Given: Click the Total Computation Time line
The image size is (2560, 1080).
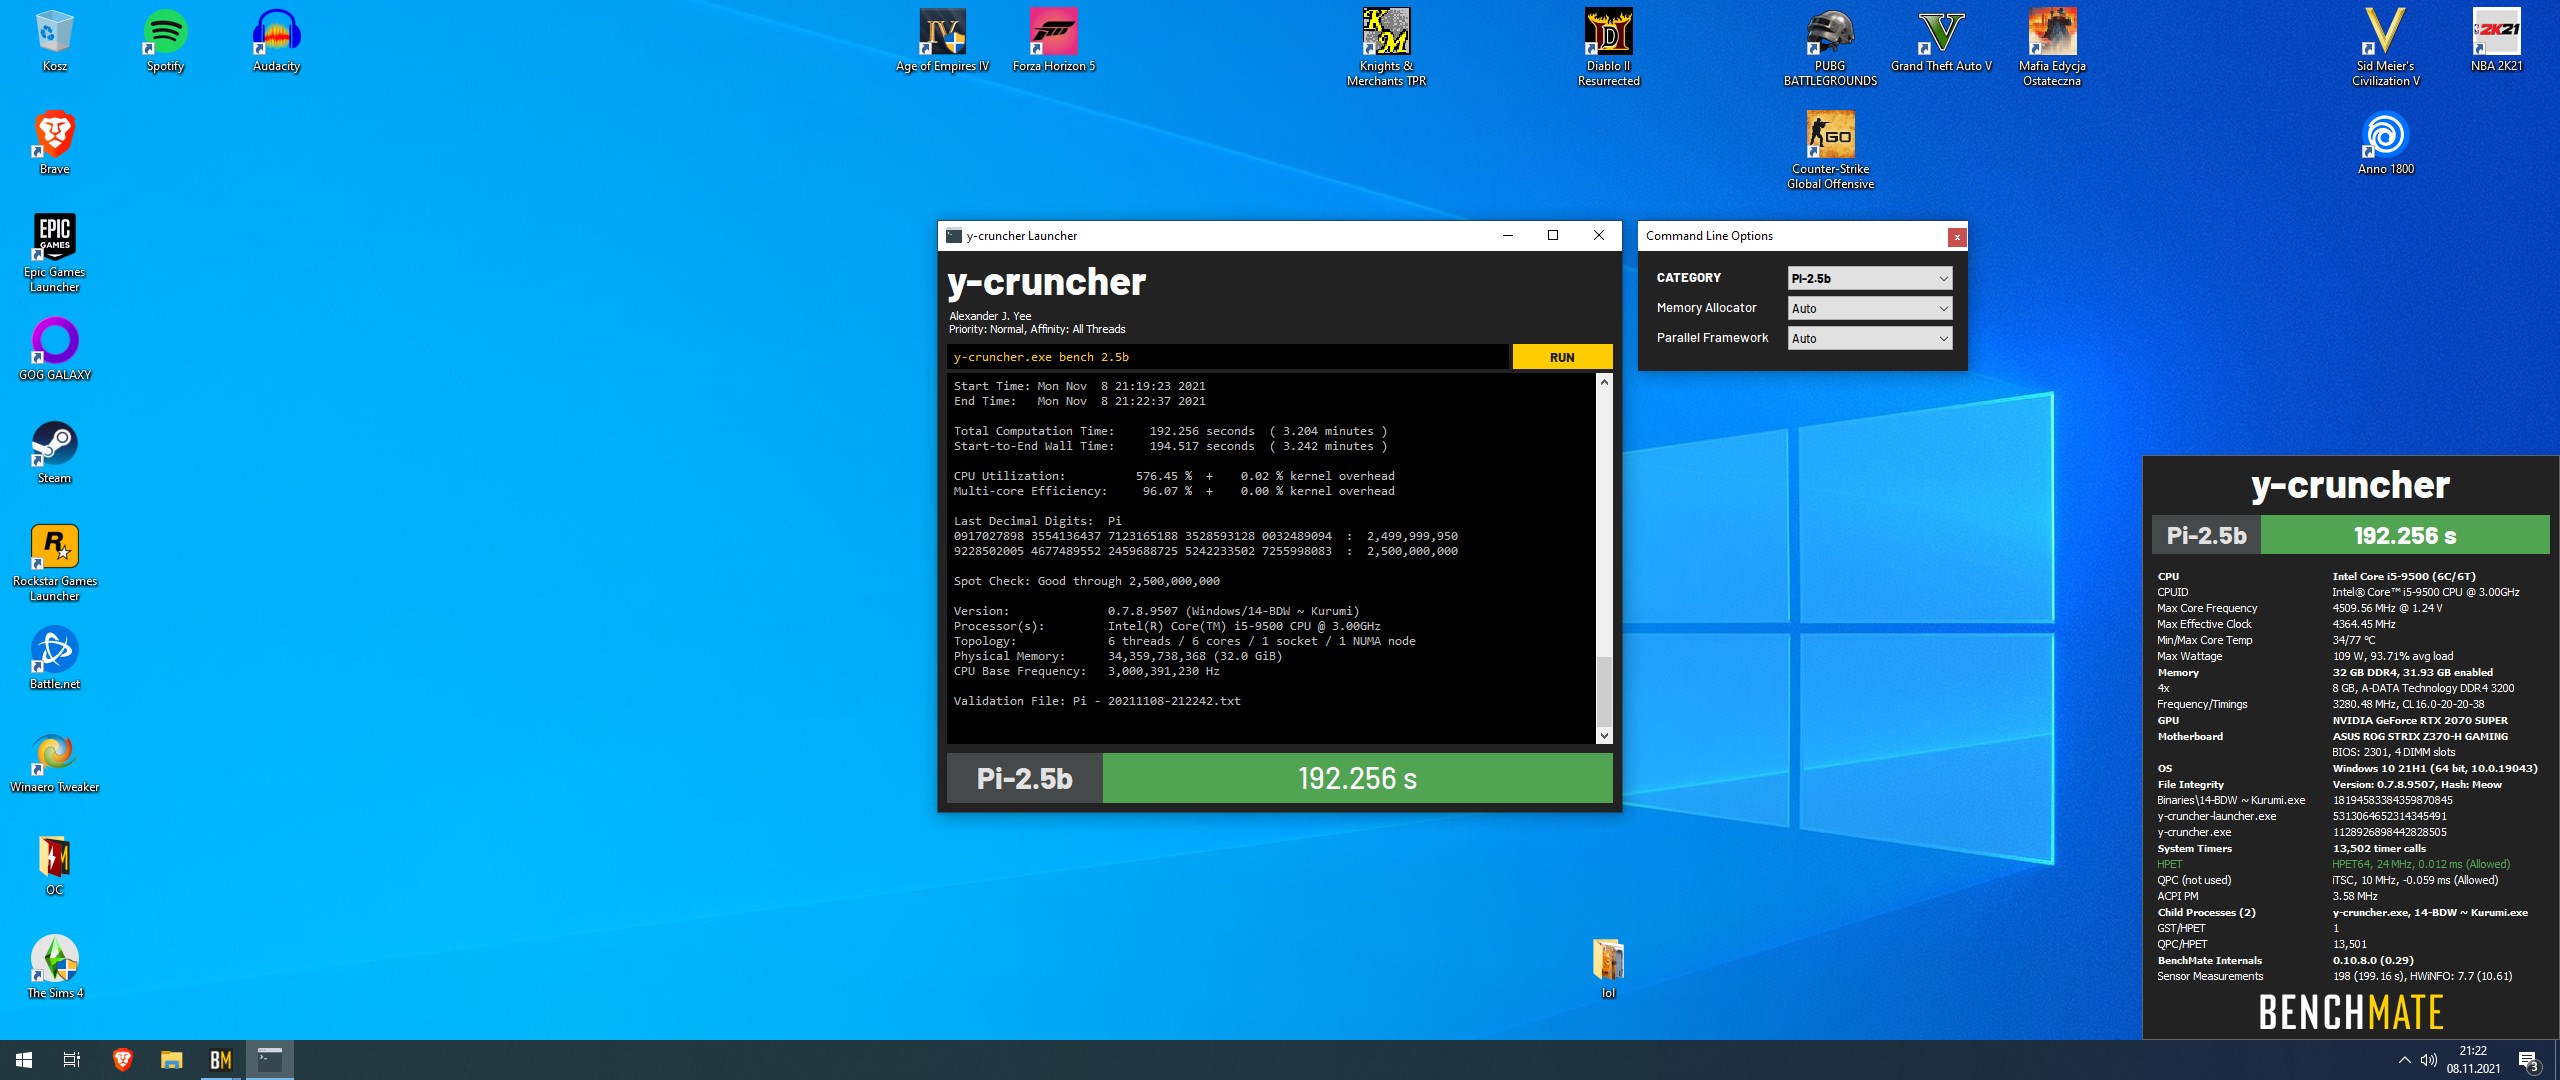Looking at the screenshot, I should [1170, 431].
